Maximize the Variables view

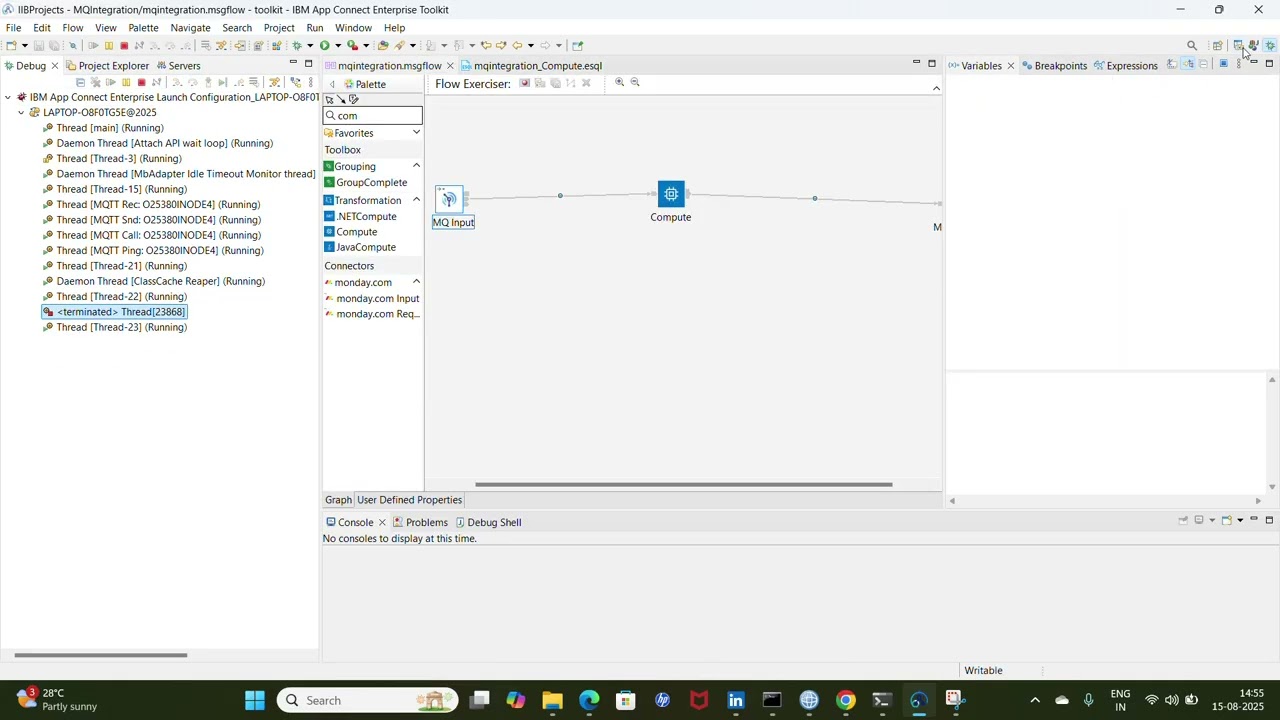coord(1269,64)
